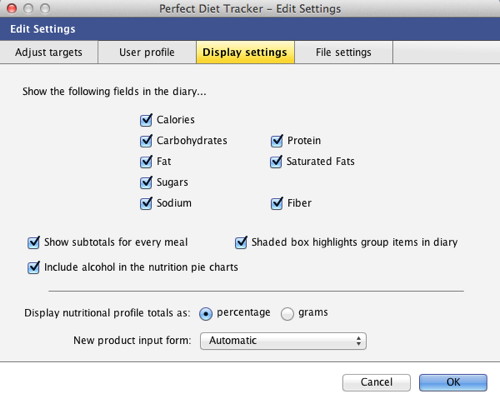500x404 pixels.
Task: Disable the Sodium field checkbox
Action: click(146, 203)
